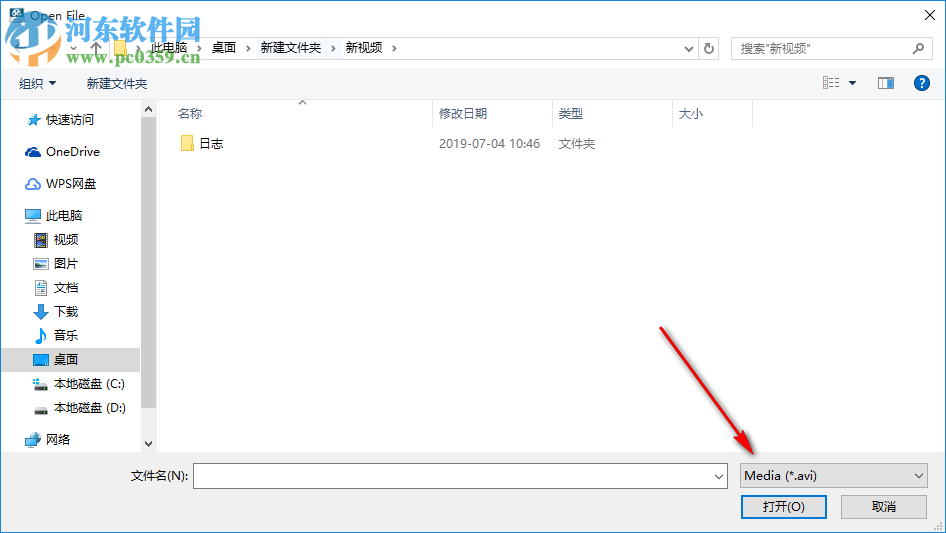946x533 pixels.
Task: Click the up-one-level arrow icon
Action: point(96,48)
